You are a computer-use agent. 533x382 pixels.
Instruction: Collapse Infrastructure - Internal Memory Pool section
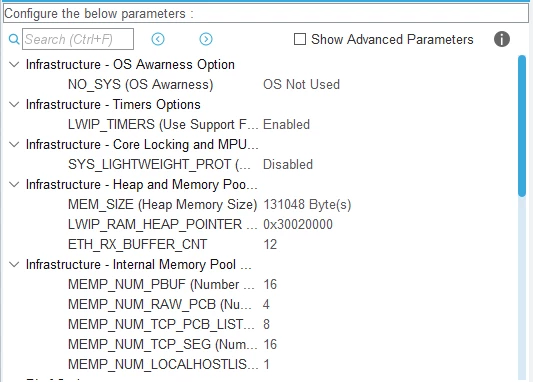(x=14, y=264)
